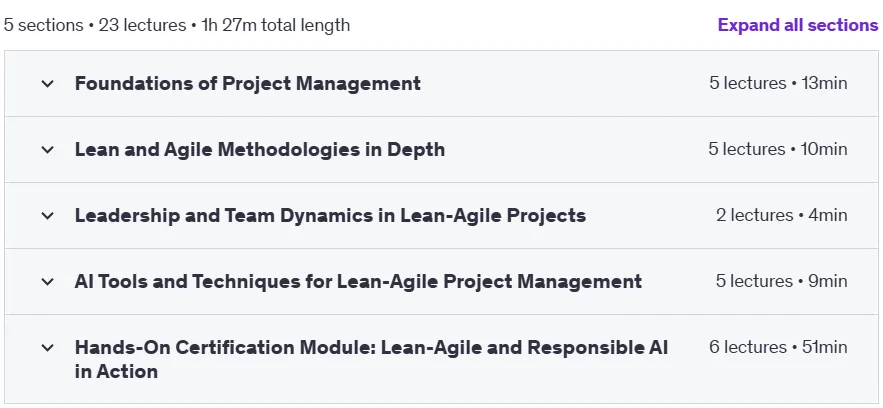
Task: Select Leadership and Team Dynamics section title
Action: [331, 215]
